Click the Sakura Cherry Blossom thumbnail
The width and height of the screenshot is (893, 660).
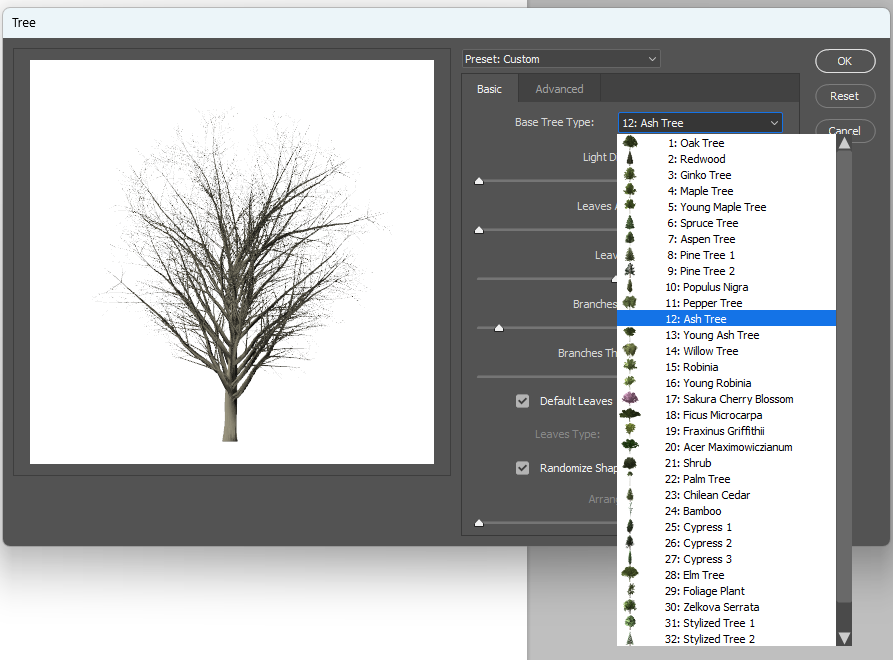(x=630, y=398)
